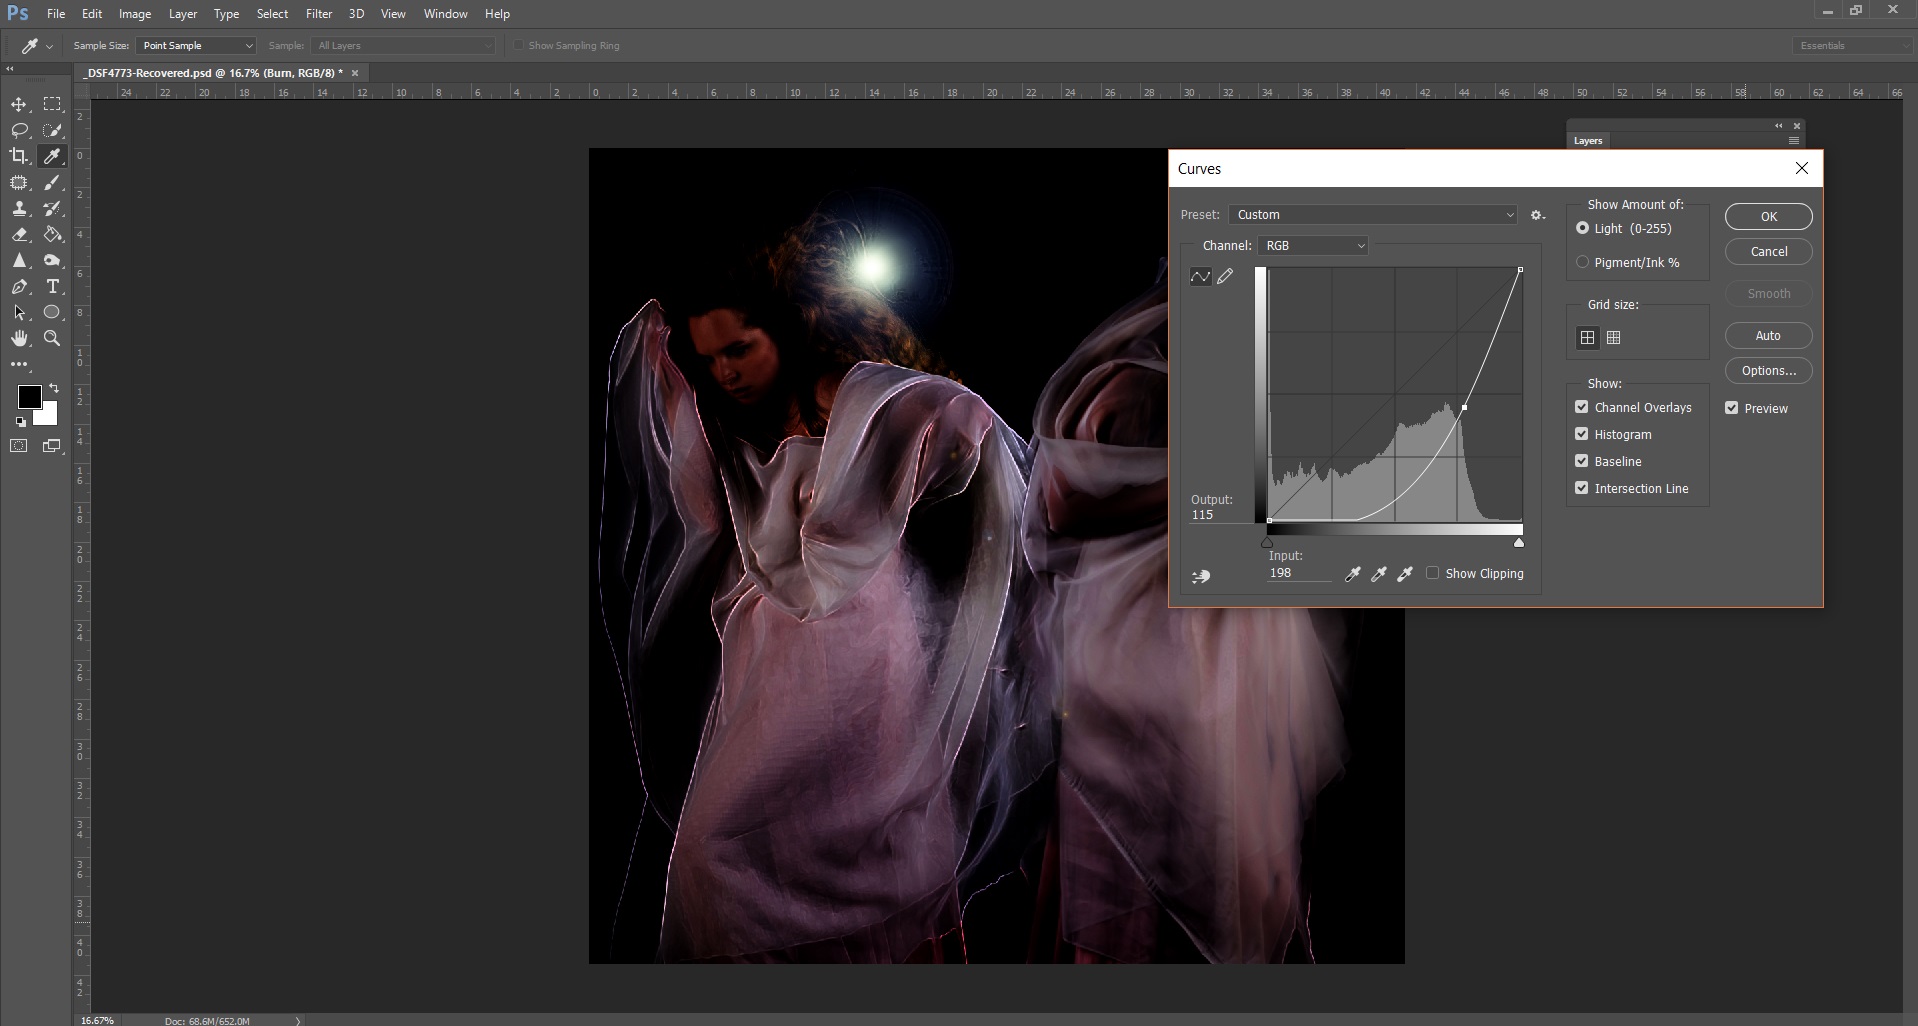Expand the Channel RGB dropdown
Image resolution: width=1918 pixels, height=1026 pixels.
1313,246
